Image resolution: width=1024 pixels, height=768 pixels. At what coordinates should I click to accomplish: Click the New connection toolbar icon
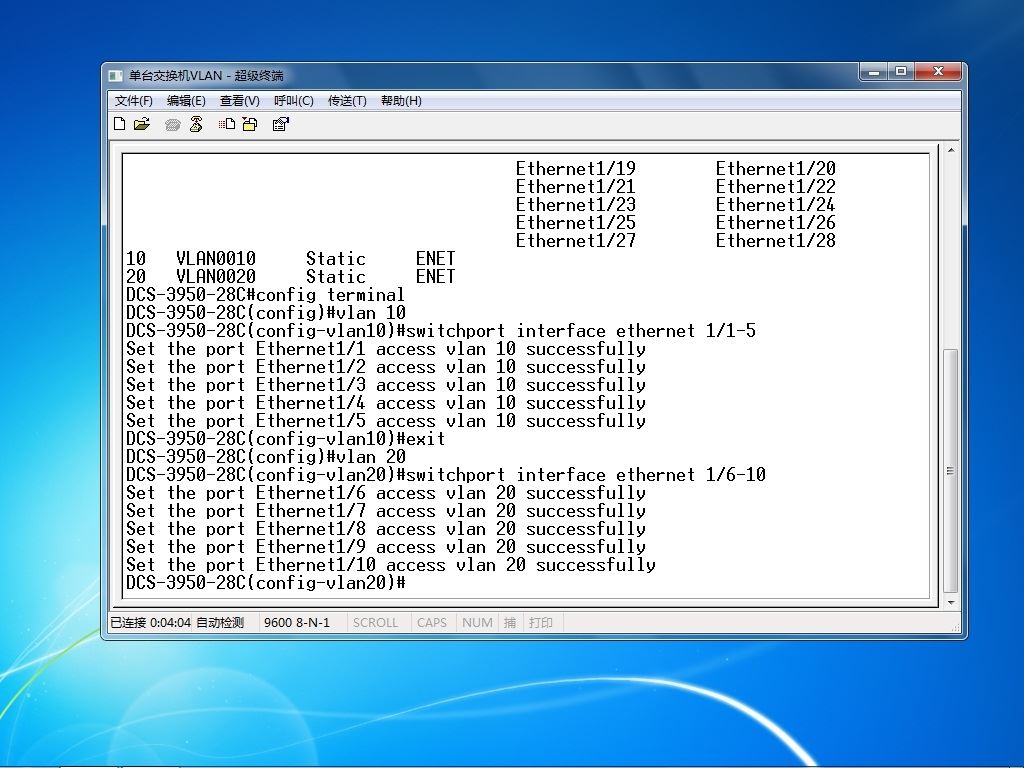(120, 124)
